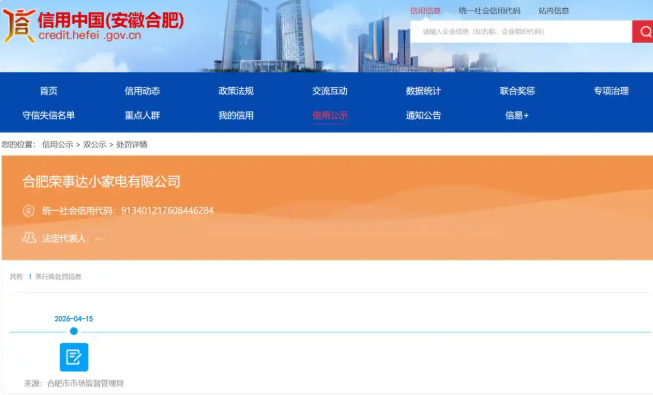Open the highlighted 信用公示 menu item
Screen dimensions: 653x395
tap(330, 115)
